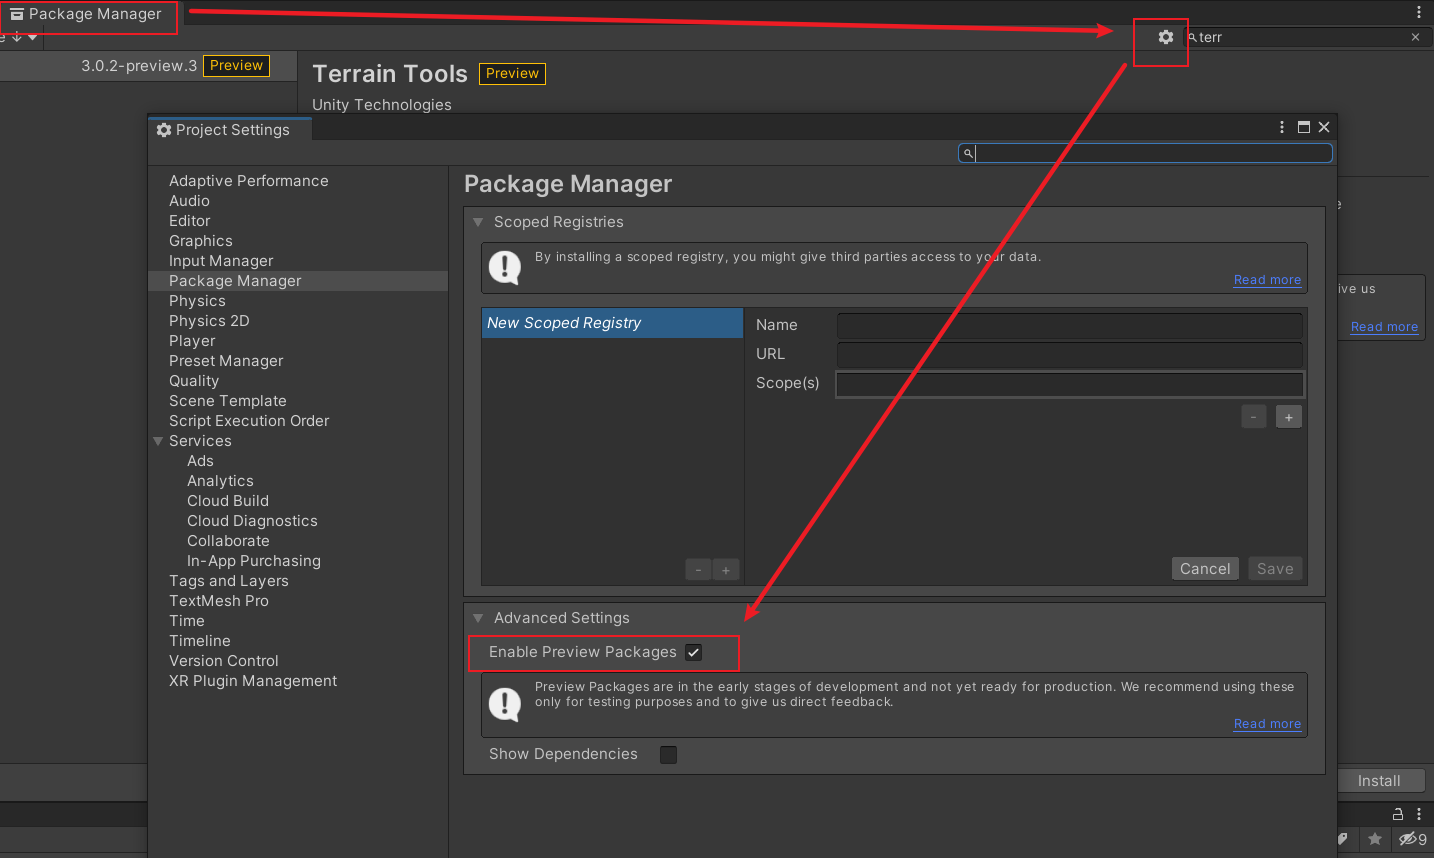
Task: Click the magnifier icon in Project Settings search
Action: [968, 153]
